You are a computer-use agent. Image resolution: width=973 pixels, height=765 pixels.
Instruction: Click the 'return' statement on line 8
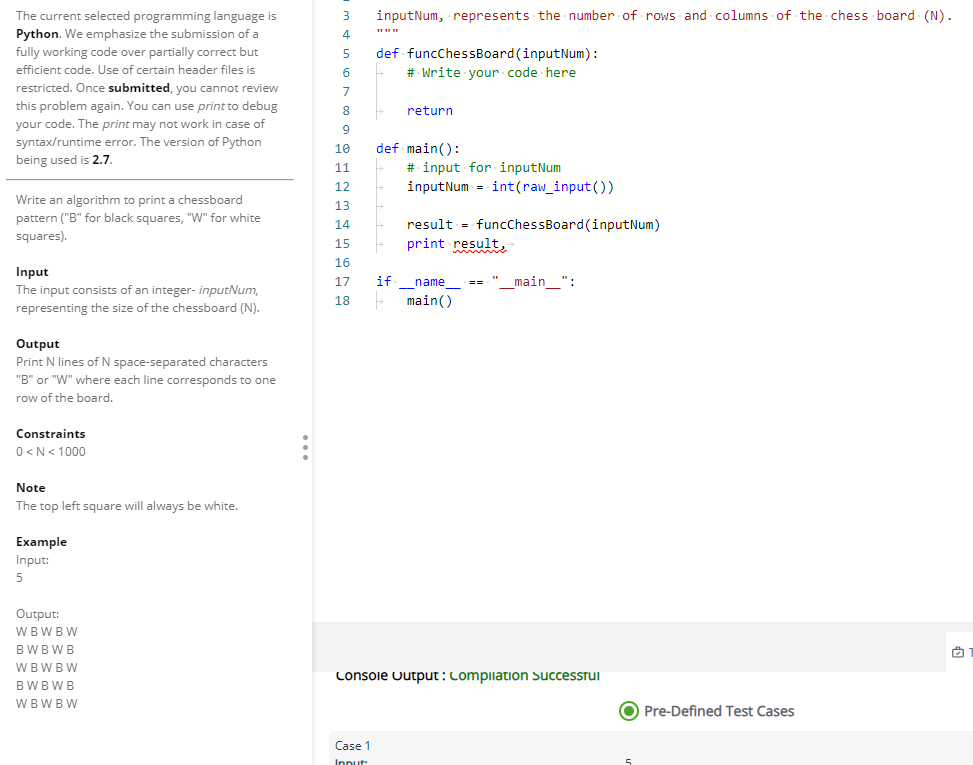pyautogui.click(x=429, y=111)
